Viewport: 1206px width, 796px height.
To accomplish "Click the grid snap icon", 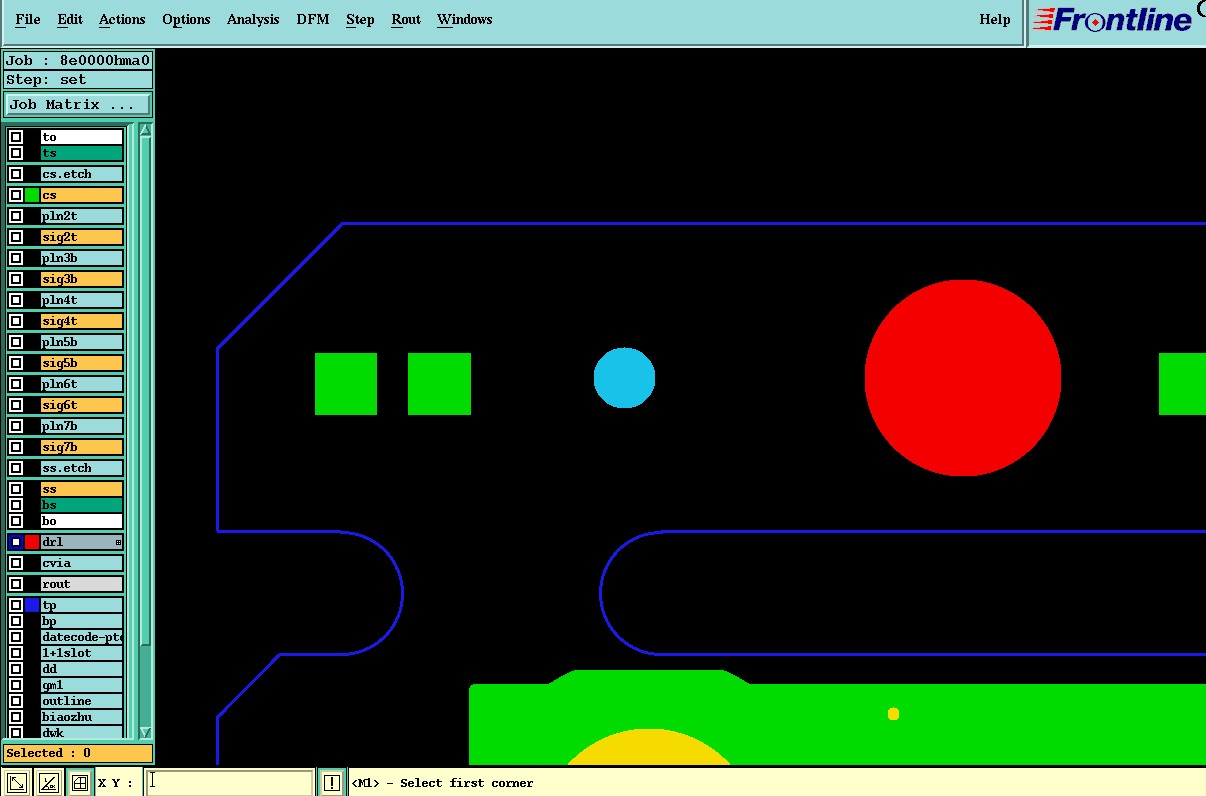I will (80, 783).
